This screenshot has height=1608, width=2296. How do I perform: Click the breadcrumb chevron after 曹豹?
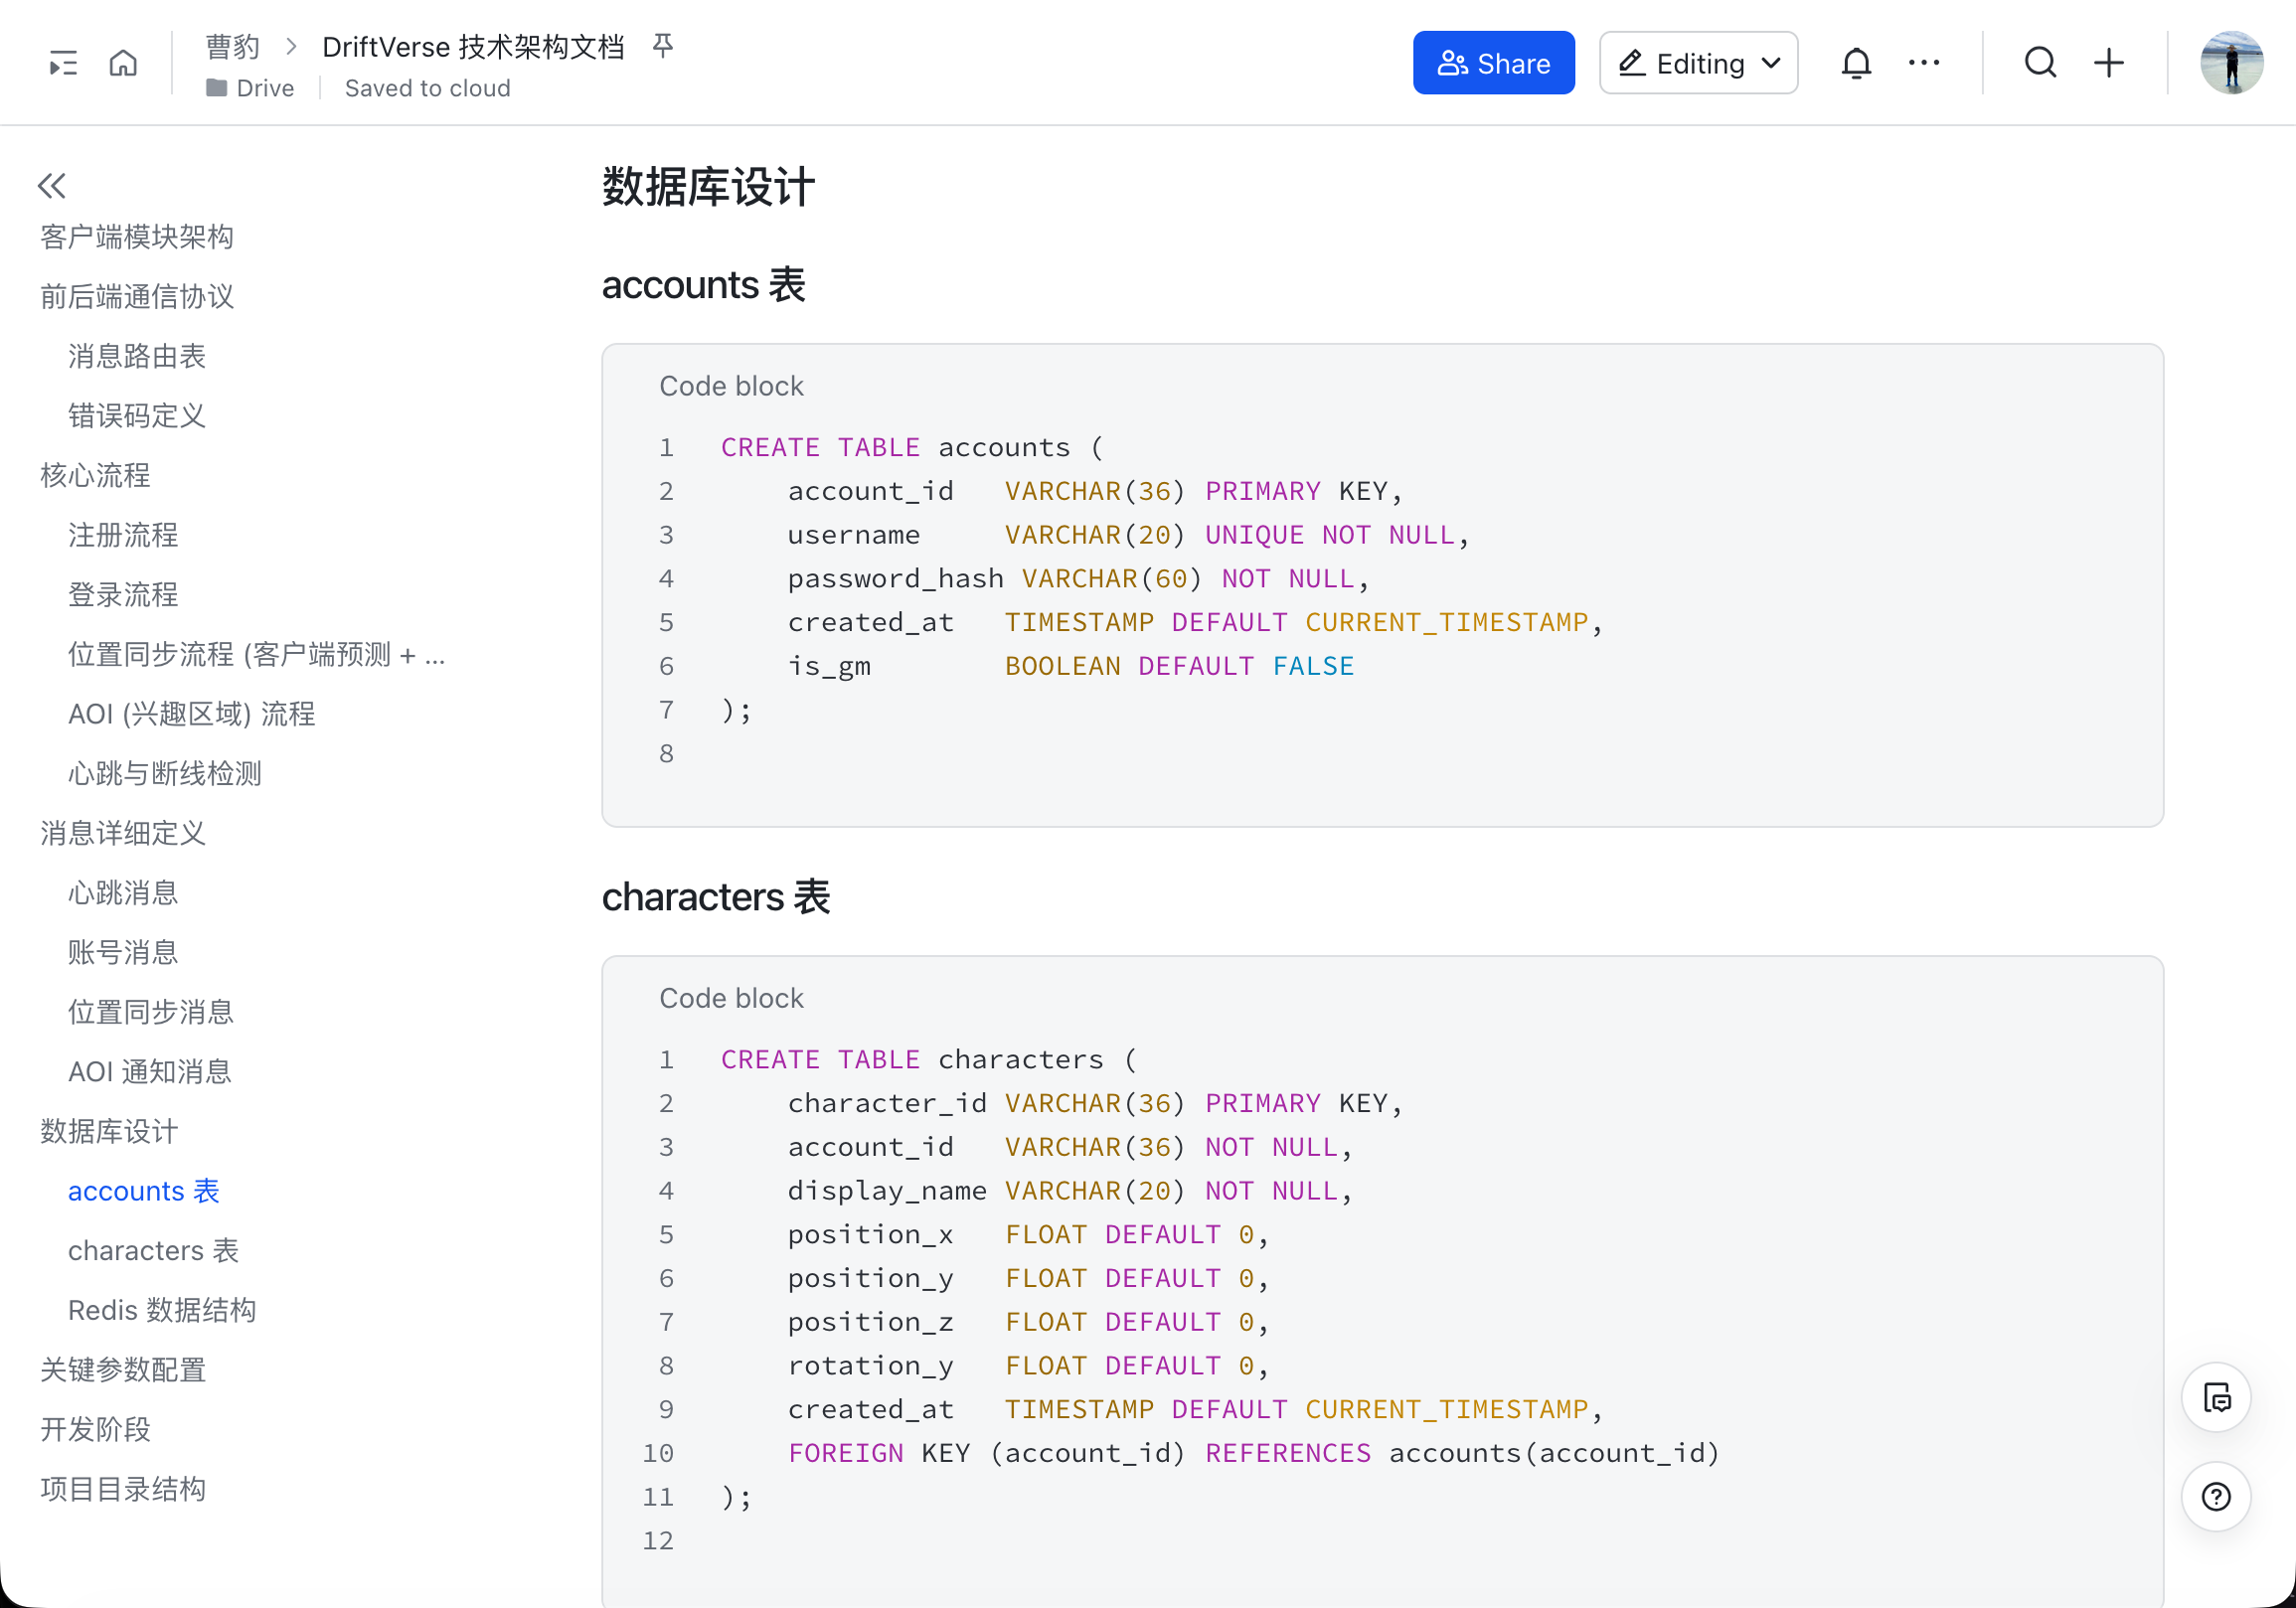point(291,46)
